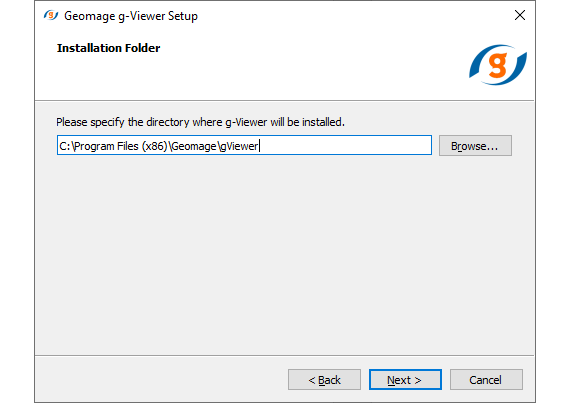Screen dimensions: 570x403
Task: Focus the installation directory path field
Action: 244,145
